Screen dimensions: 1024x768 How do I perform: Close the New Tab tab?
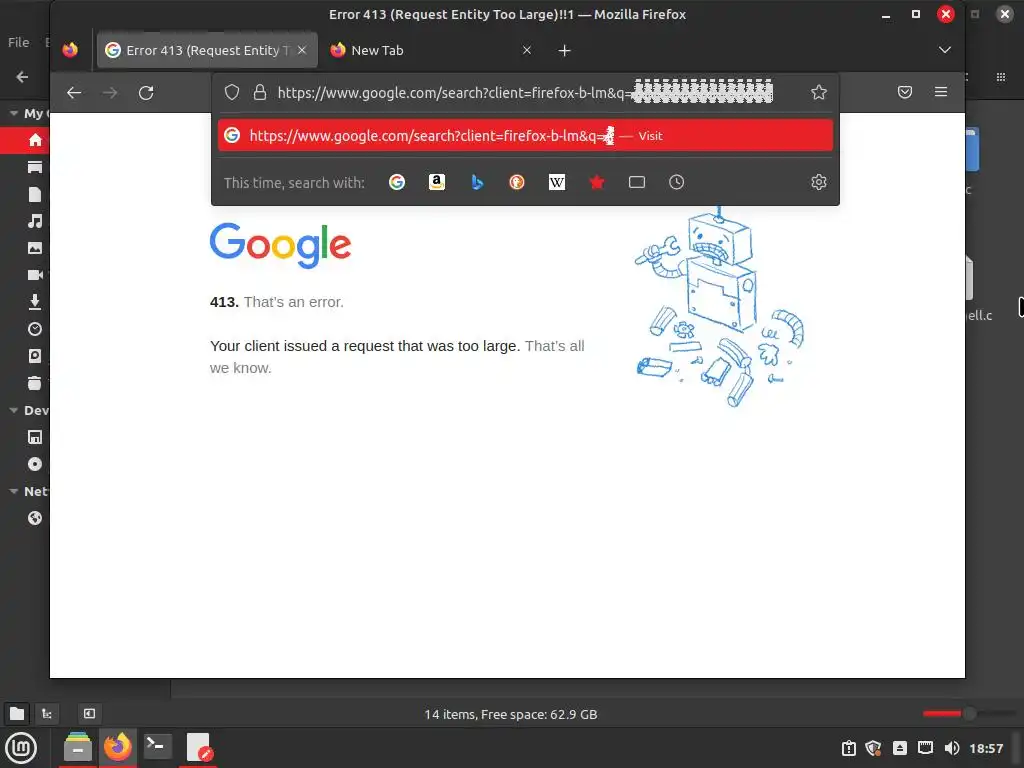527,50
